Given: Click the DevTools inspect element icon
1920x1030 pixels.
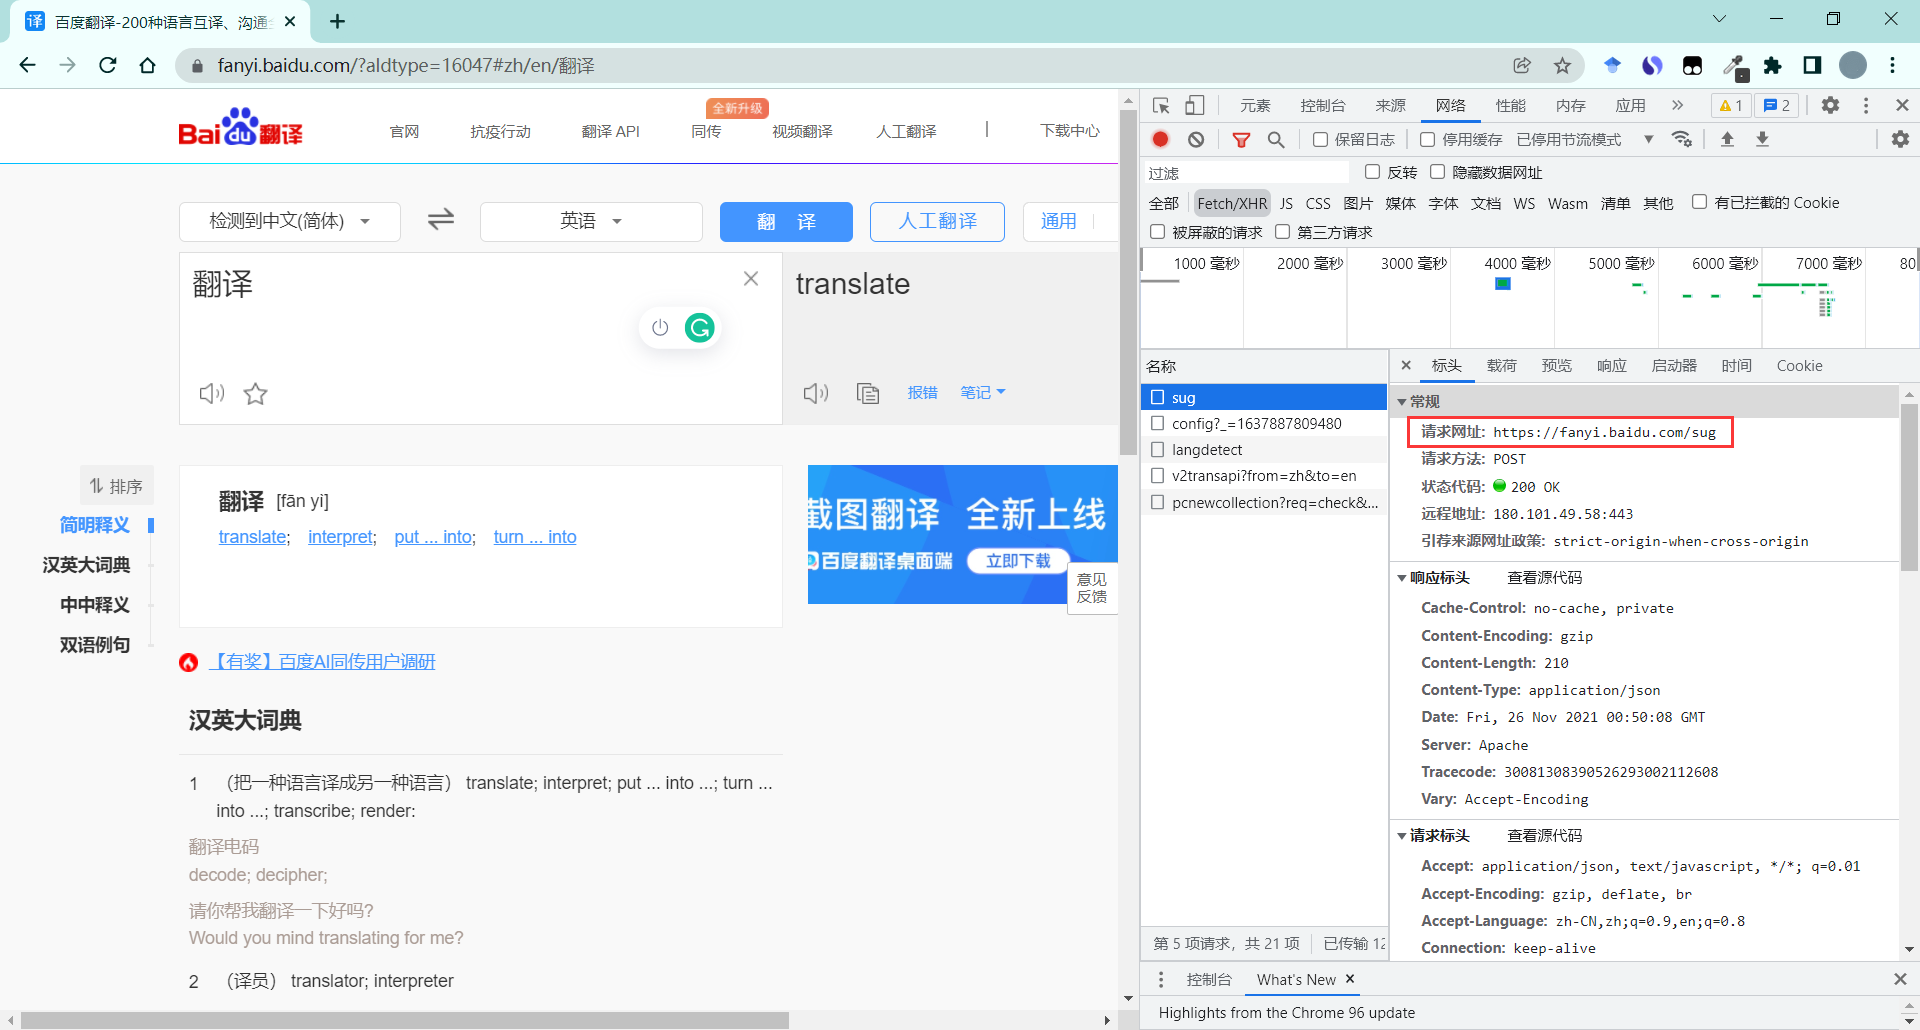Looking at the screenshot, I should click(1161, 106).
